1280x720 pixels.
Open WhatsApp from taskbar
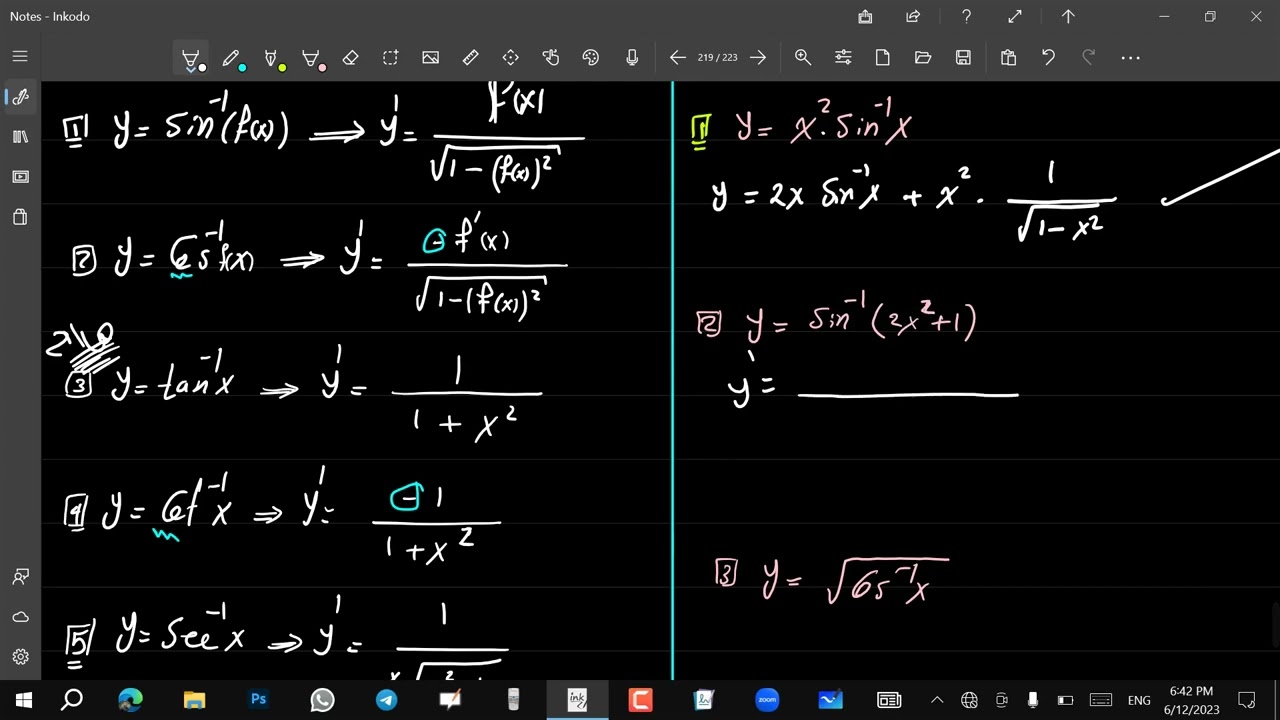coord(322,700)
